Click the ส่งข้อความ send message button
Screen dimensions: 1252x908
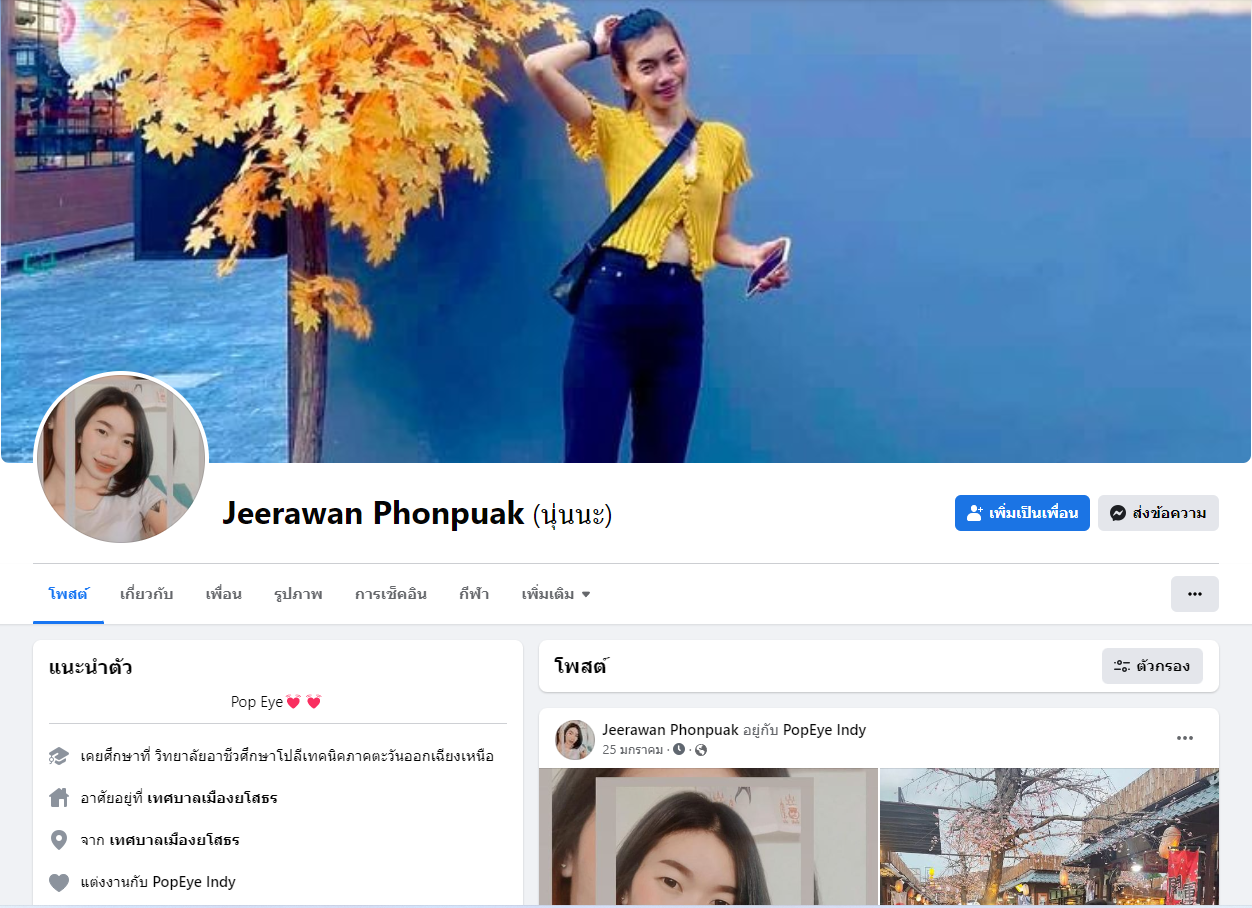pyautogui.click(x=1158, y=513)
